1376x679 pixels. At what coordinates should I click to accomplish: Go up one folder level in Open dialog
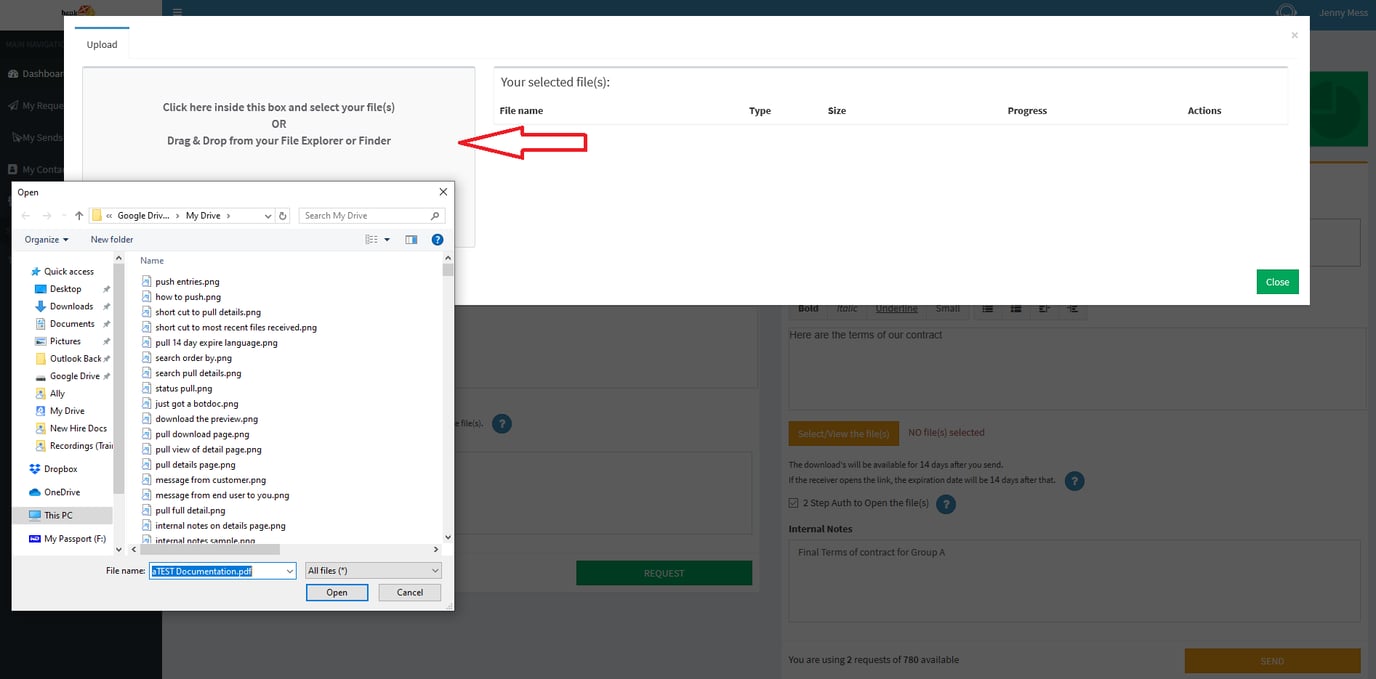tap(79, 216)
